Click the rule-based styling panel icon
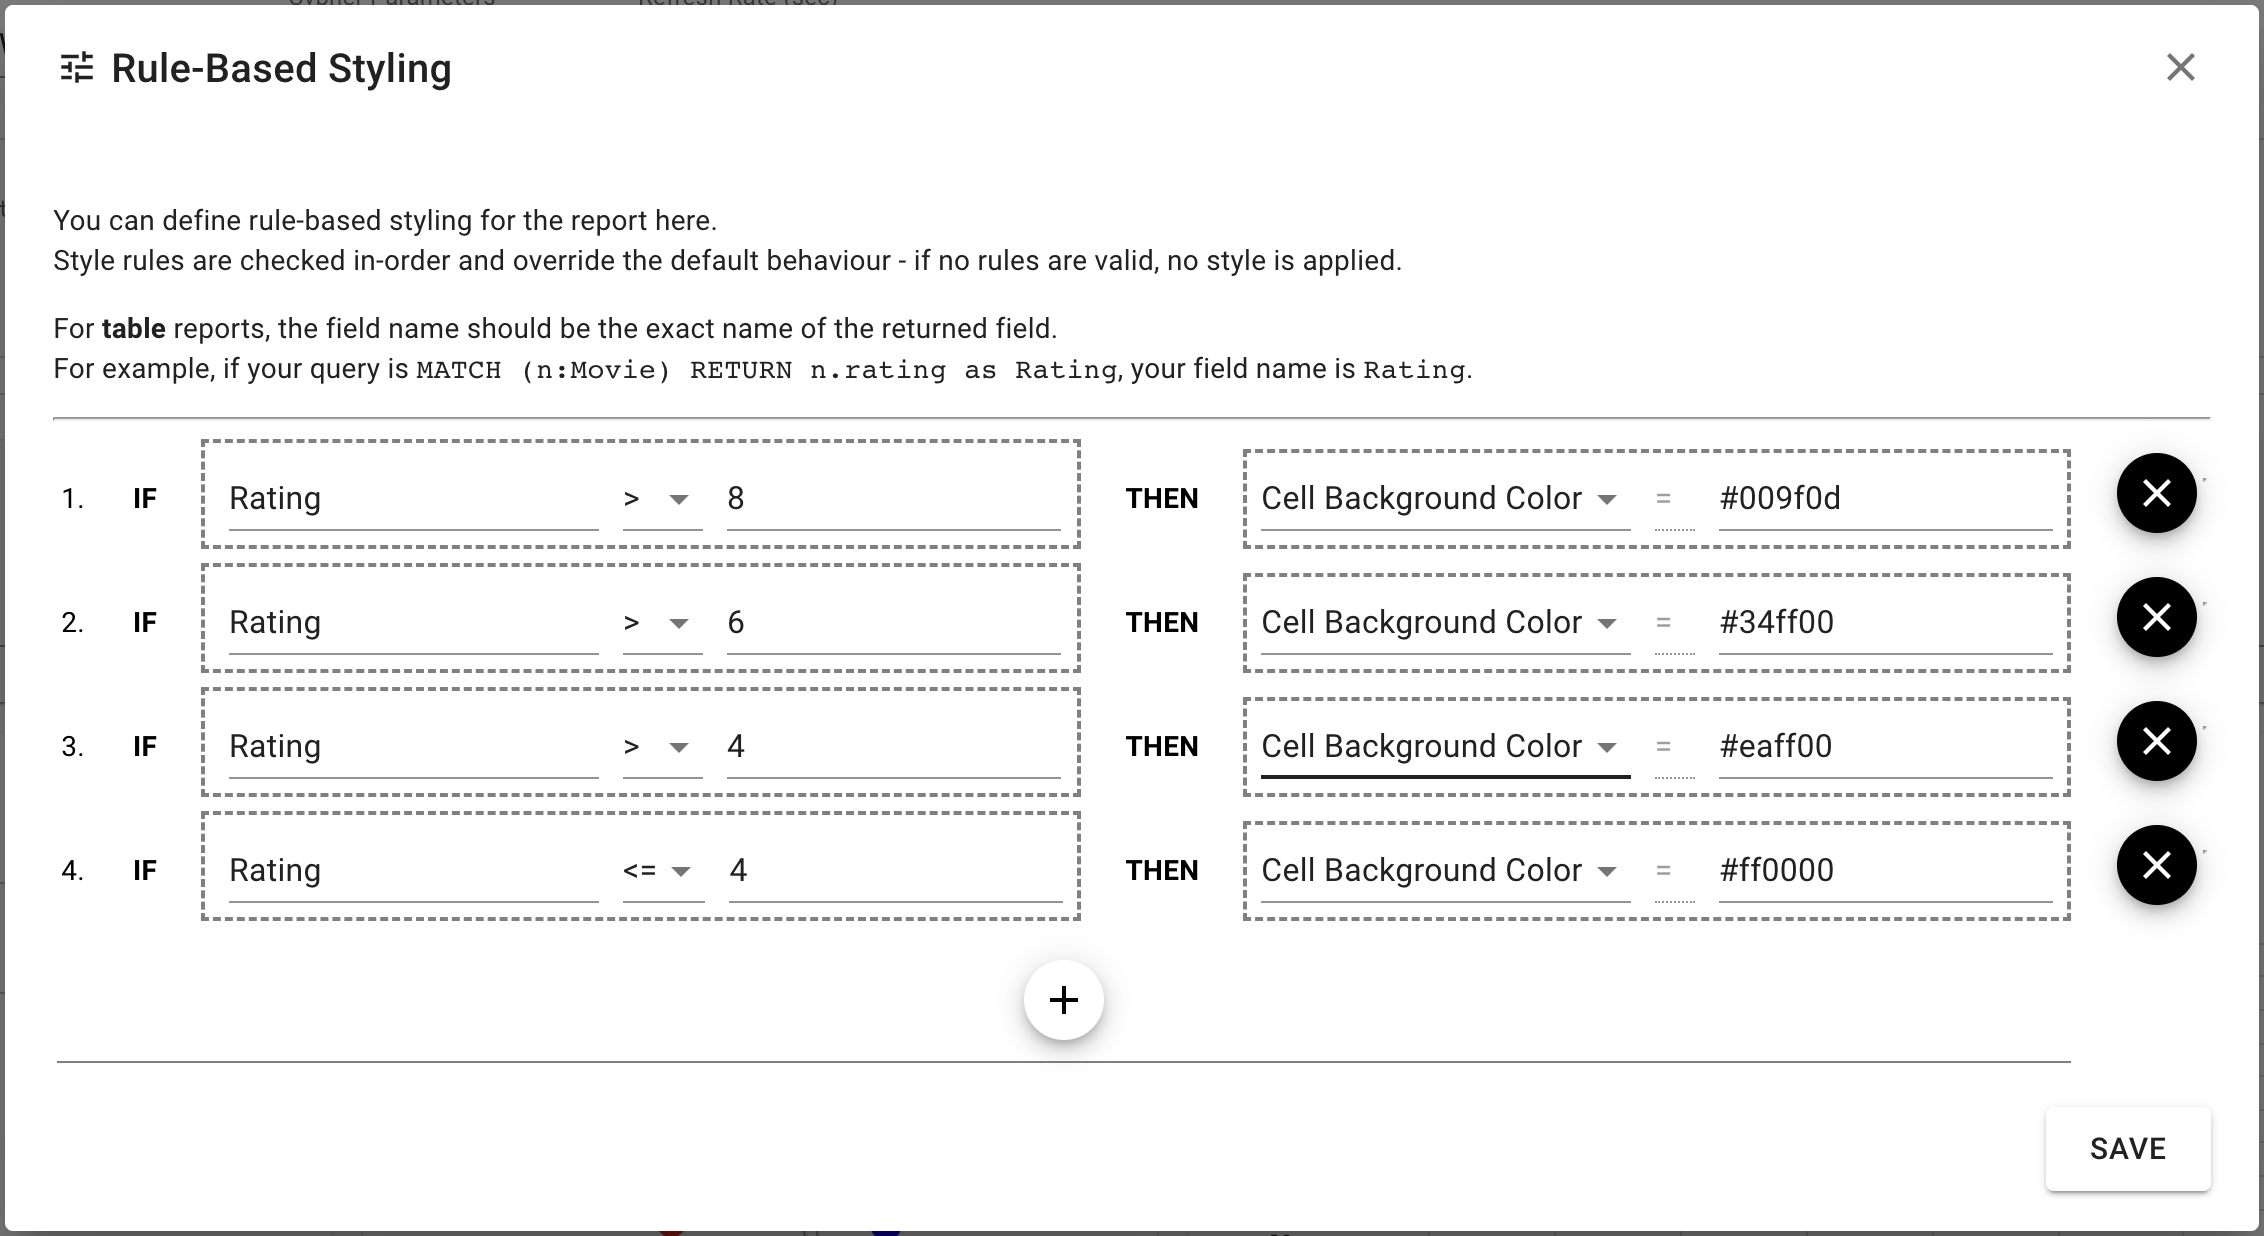Screen dimensions: 2264x1236 click(76, 67)
